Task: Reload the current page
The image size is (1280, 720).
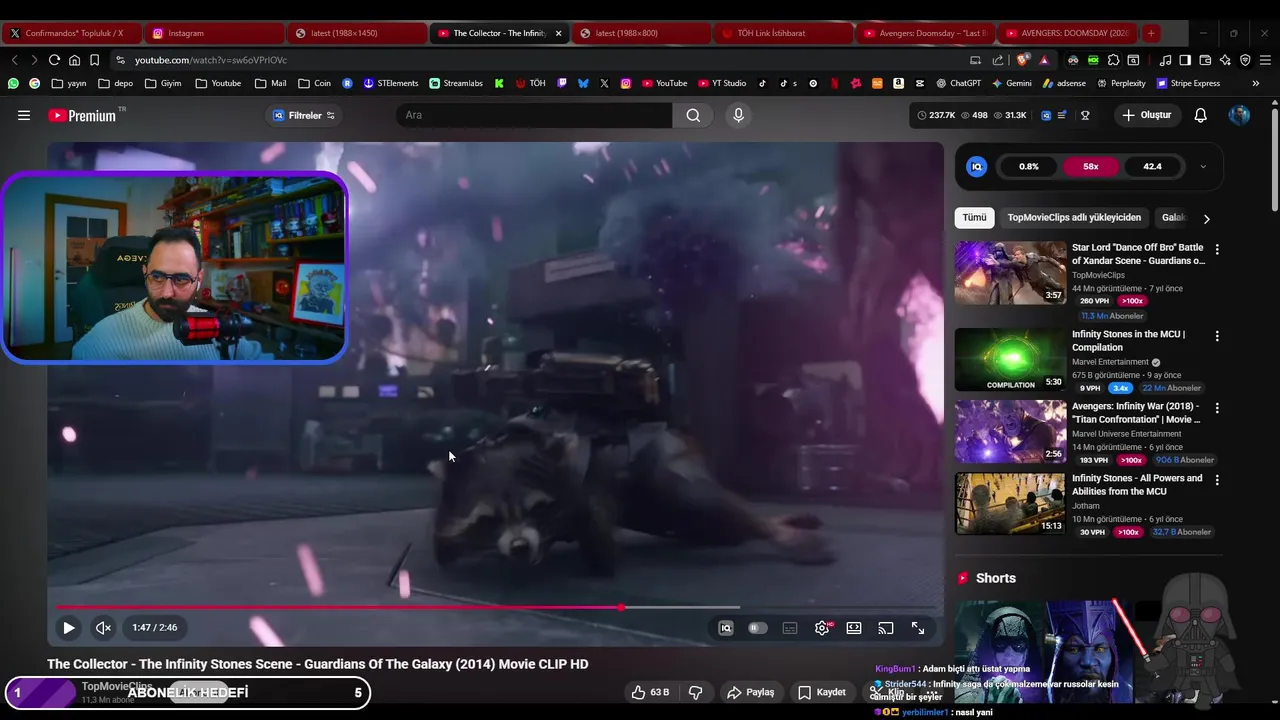Action: click(54, 60)
